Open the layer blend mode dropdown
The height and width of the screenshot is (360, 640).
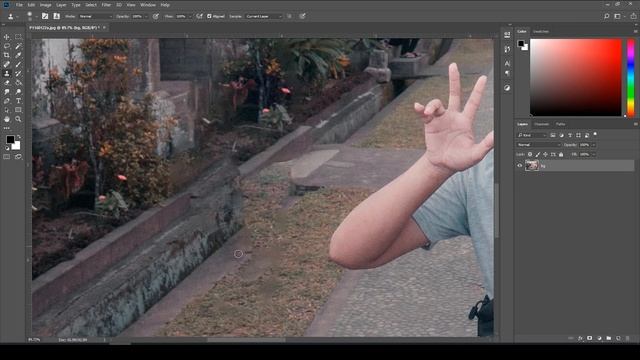click(539, 145)
